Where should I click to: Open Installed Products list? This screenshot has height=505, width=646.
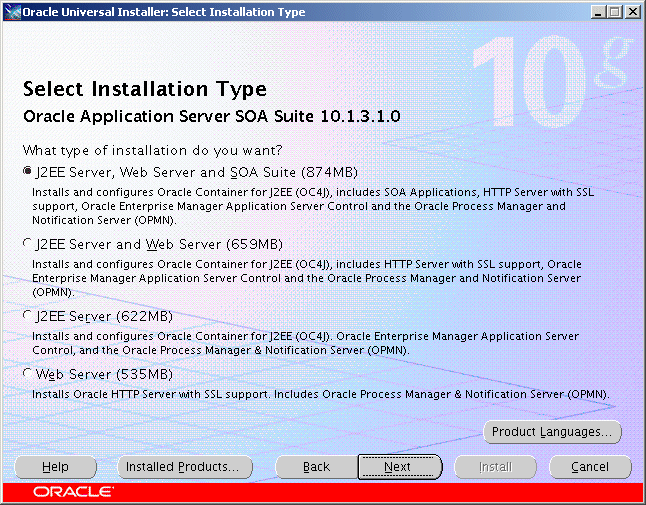coord(185,467)
